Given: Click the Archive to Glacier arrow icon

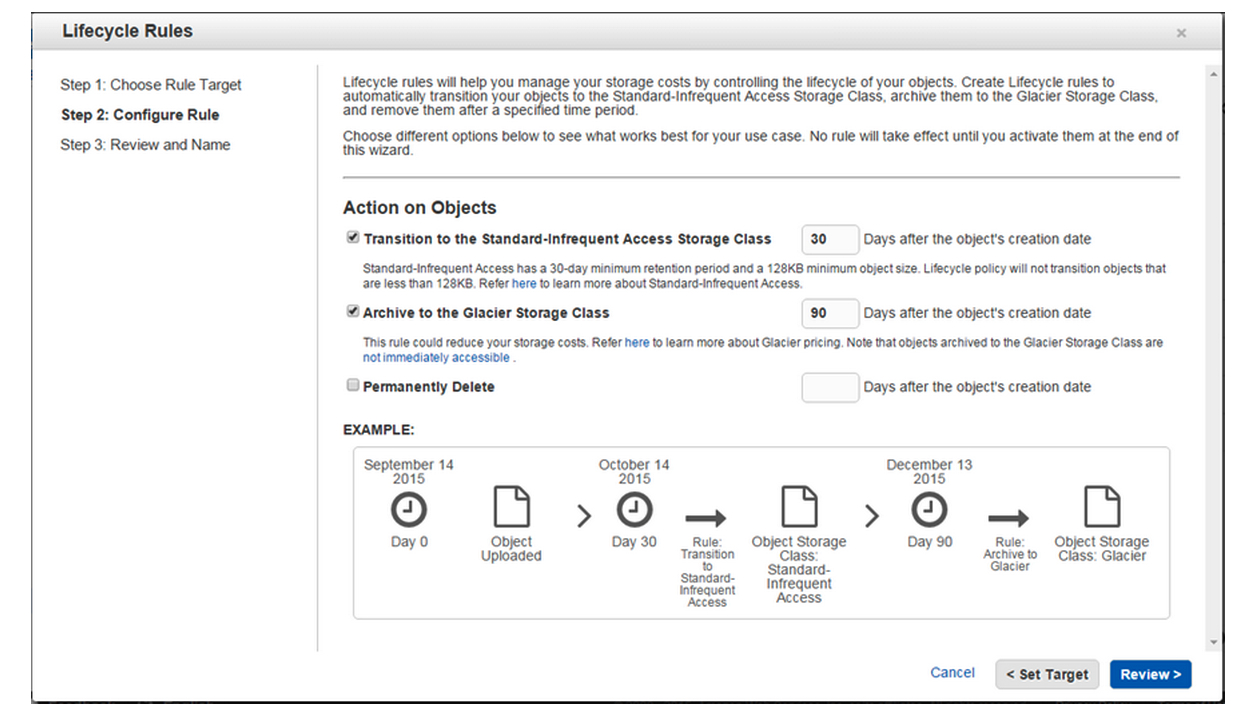Looking at the screenshot, I should tap(1008, 519).
